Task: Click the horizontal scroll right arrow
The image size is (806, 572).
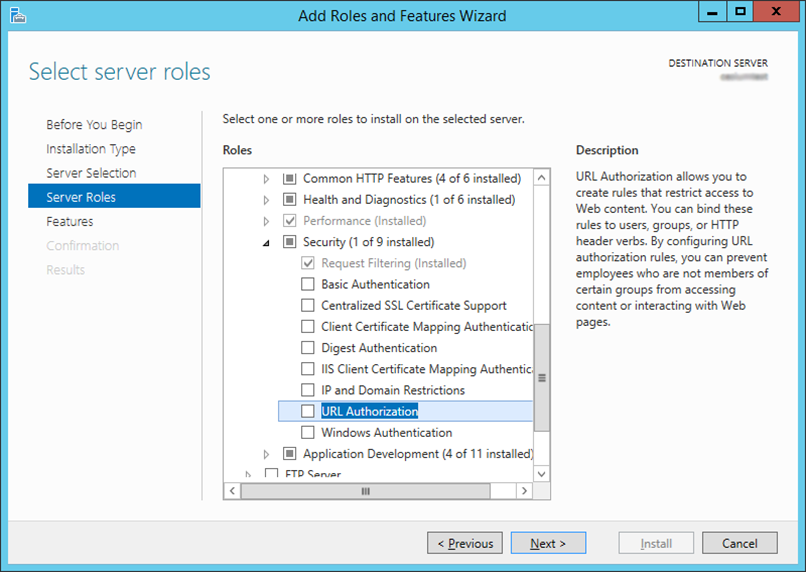Action: click(524, 491)
